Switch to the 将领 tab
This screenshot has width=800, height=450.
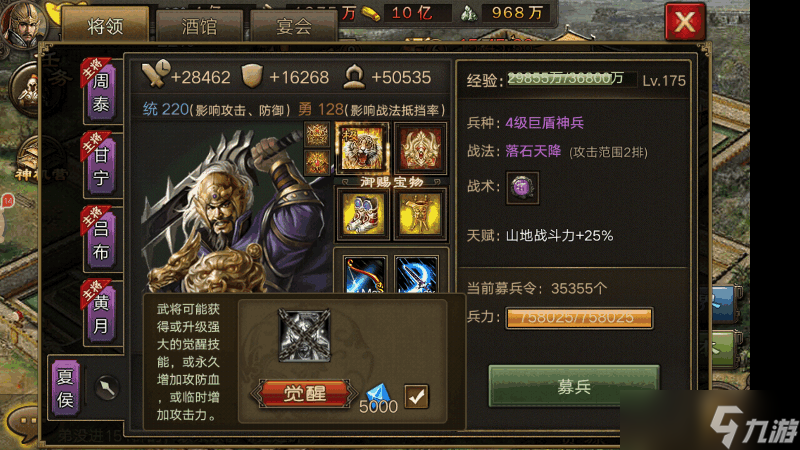pyautogui.click(x=106, y=26)
